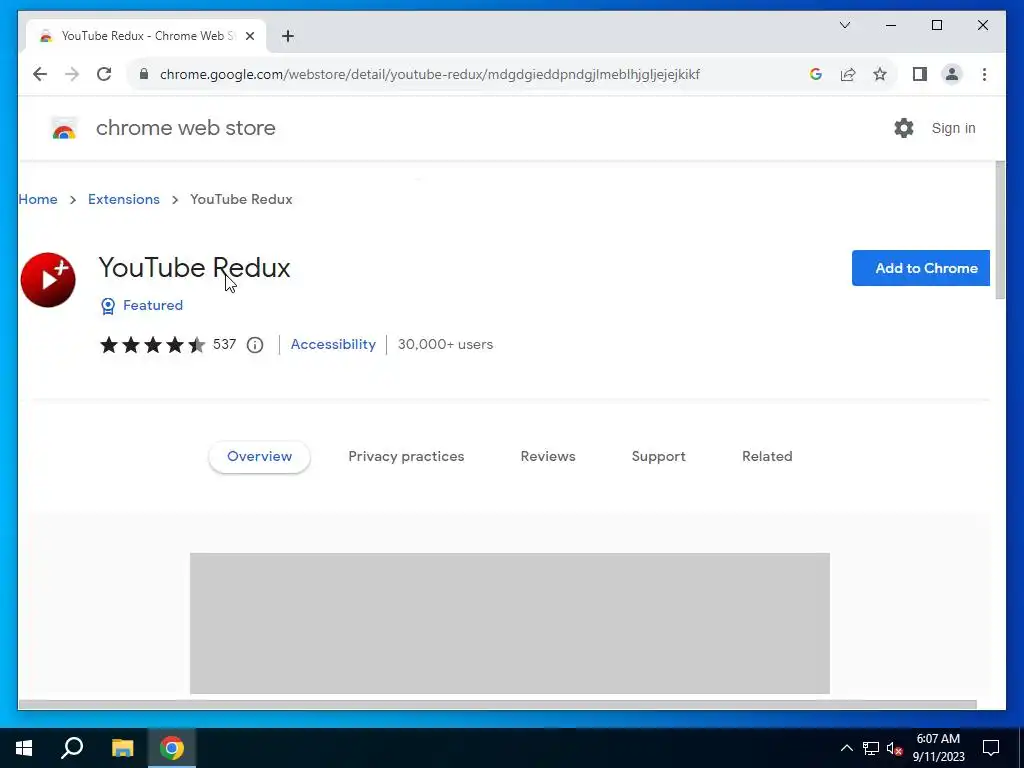Open Chrome Web Store settings gear
This screenshot has height=768, width=1024.
pos(904,128)
